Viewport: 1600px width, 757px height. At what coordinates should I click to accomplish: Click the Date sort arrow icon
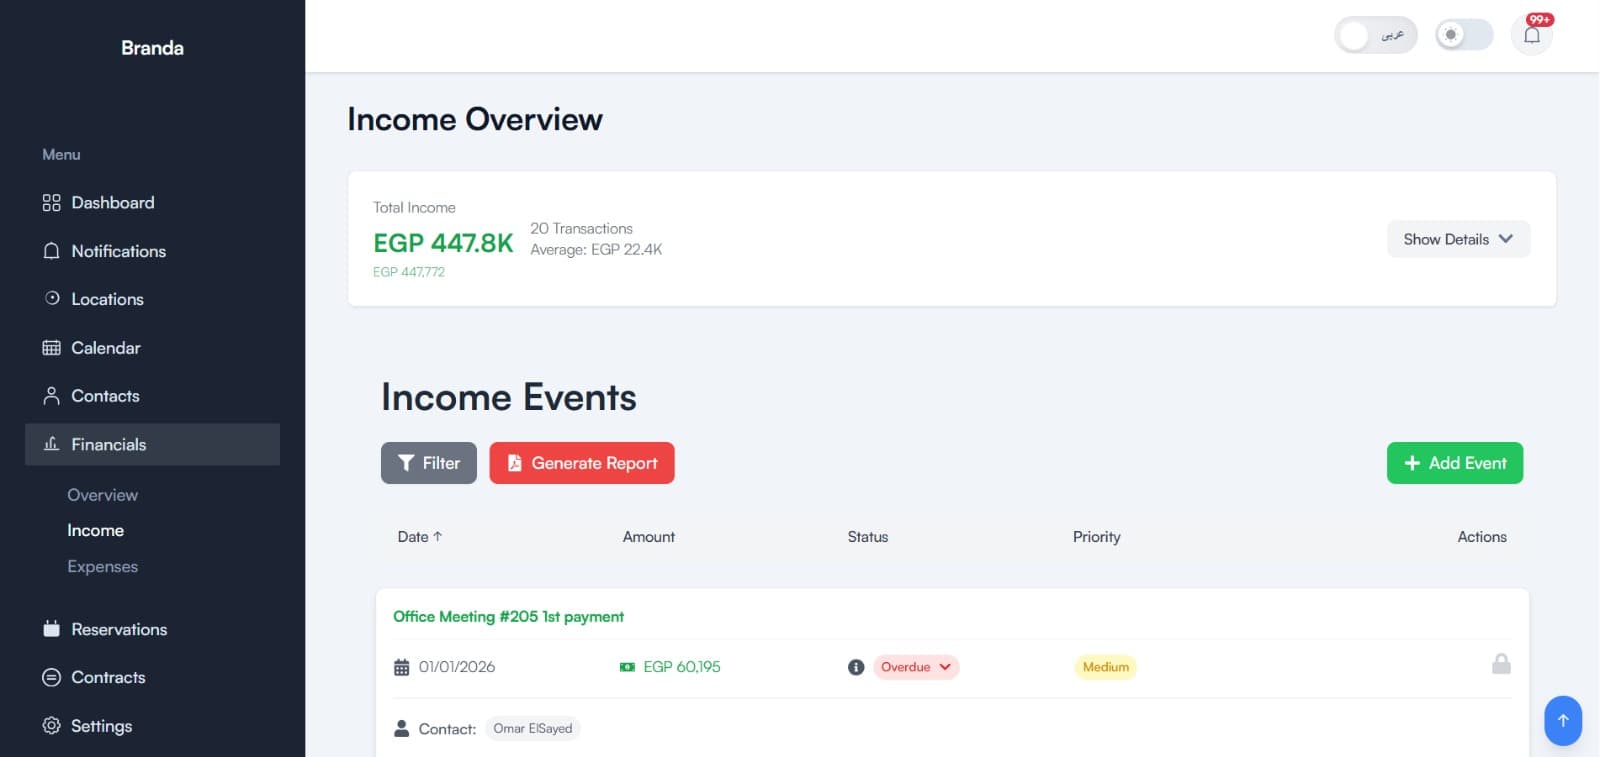pos(438,536)
